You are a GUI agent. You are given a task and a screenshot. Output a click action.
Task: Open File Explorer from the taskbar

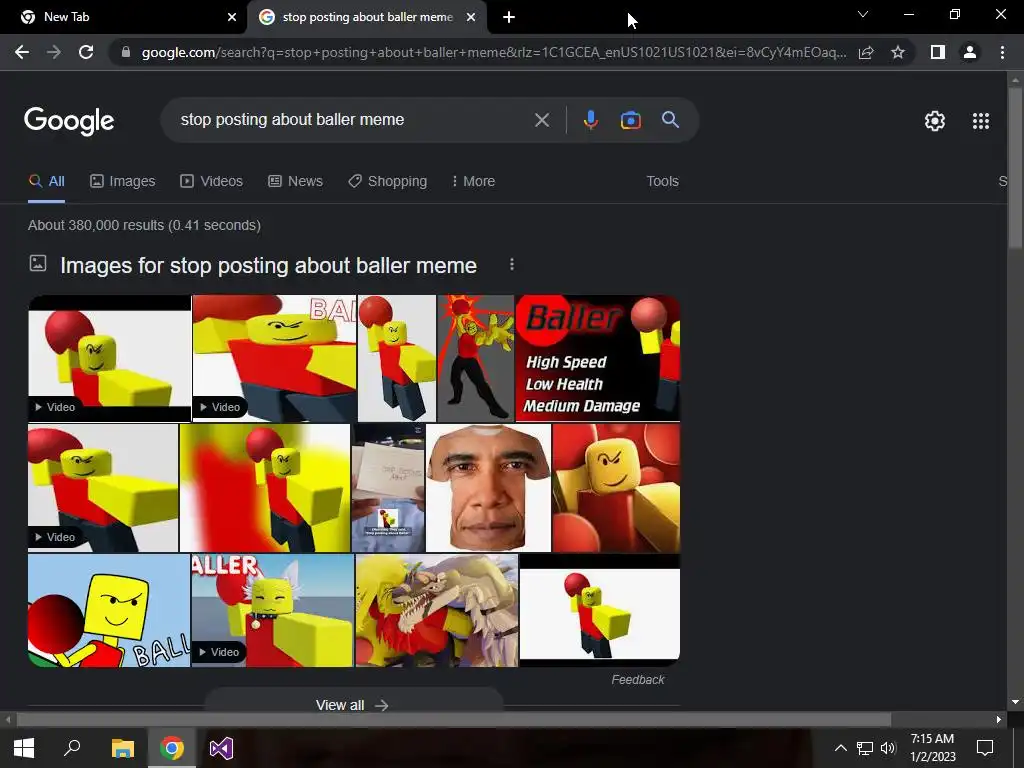(x=122, y=748)
